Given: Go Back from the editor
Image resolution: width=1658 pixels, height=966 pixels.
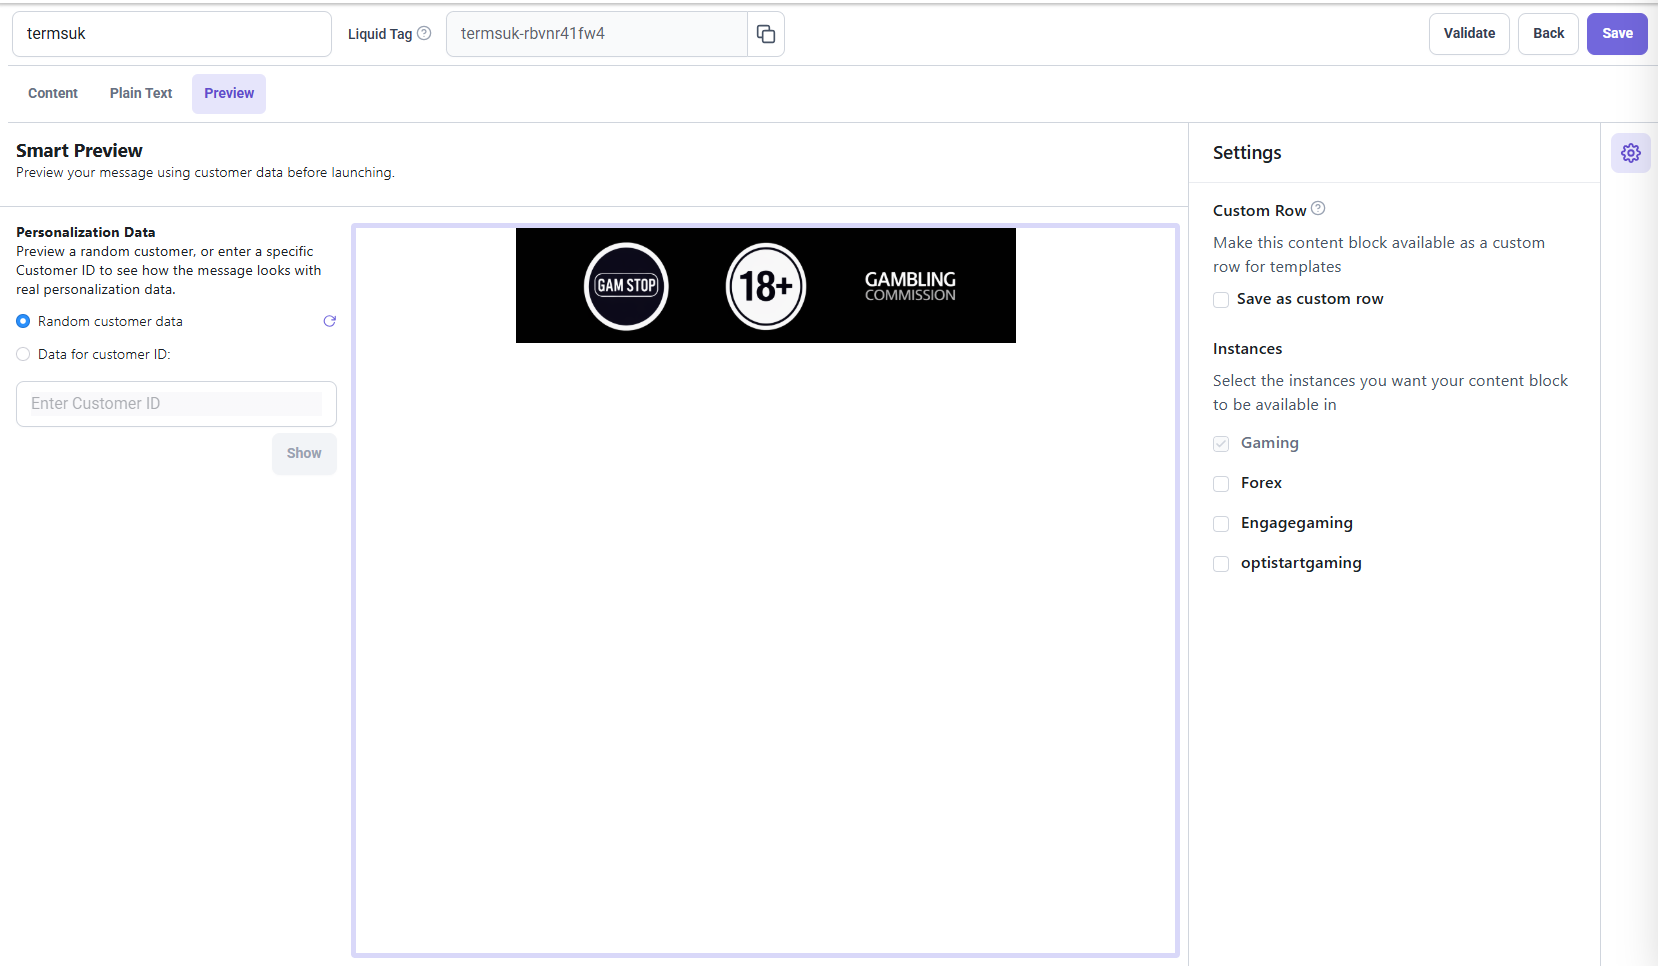Looking at the screenshot, I should coord(1548,34).
